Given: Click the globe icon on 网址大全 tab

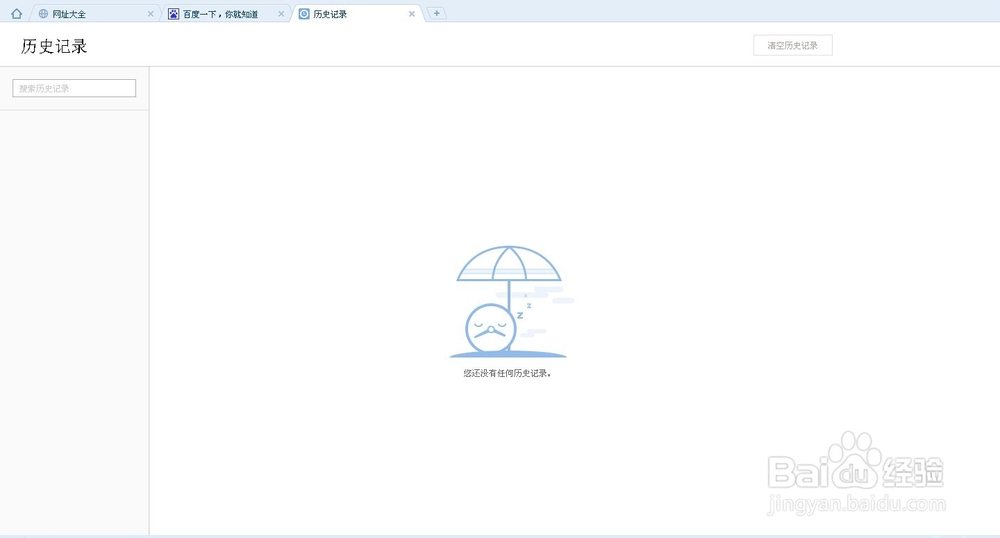Looking at the screenshot, I should (43, 13).
